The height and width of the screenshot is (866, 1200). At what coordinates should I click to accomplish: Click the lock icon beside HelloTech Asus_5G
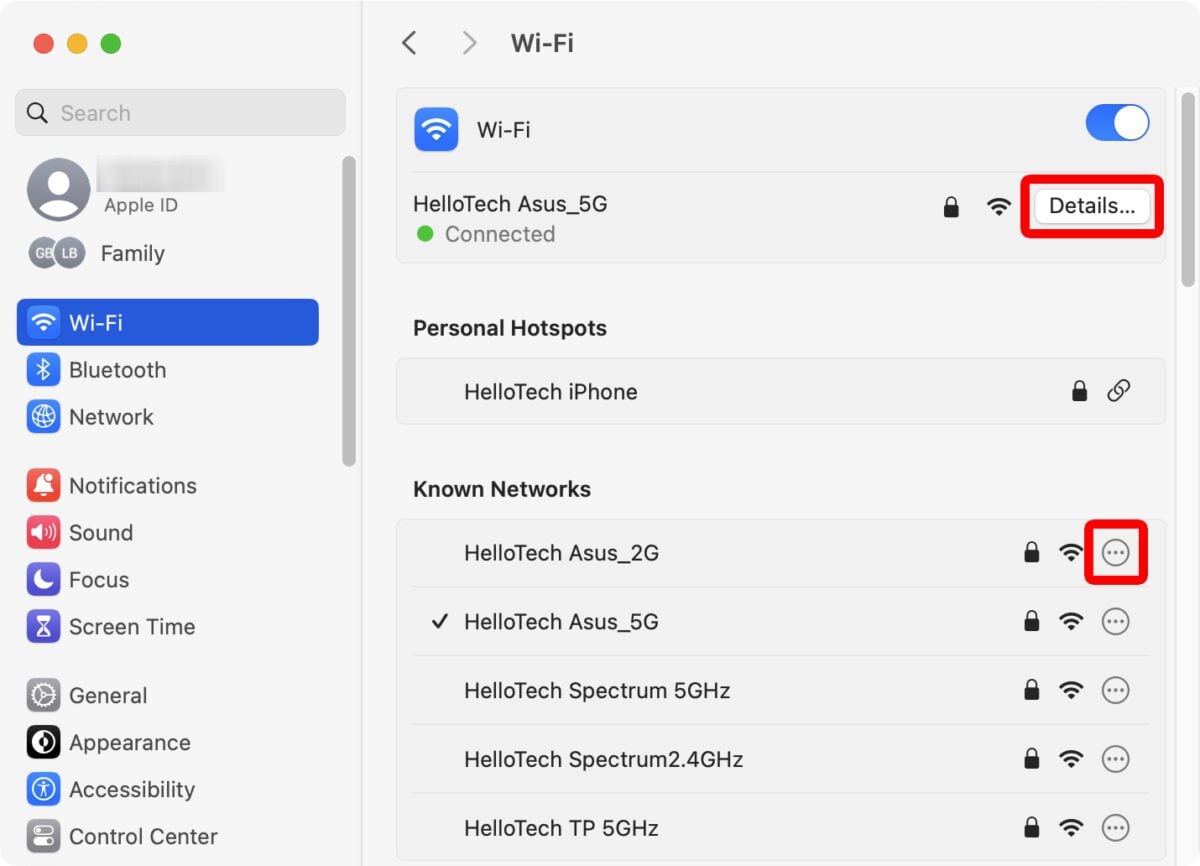point(950,206)
